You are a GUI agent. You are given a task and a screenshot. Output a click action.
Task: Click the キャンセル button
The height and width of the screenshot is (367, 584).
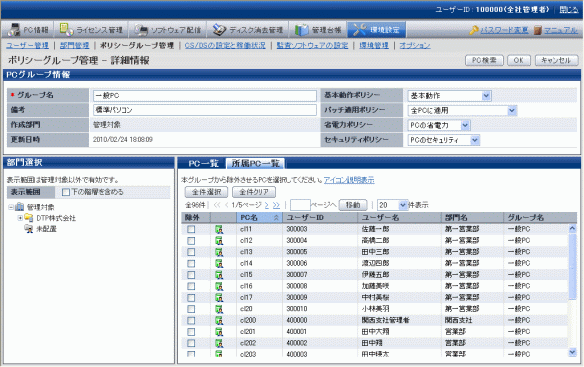click(x=556, y=60)
